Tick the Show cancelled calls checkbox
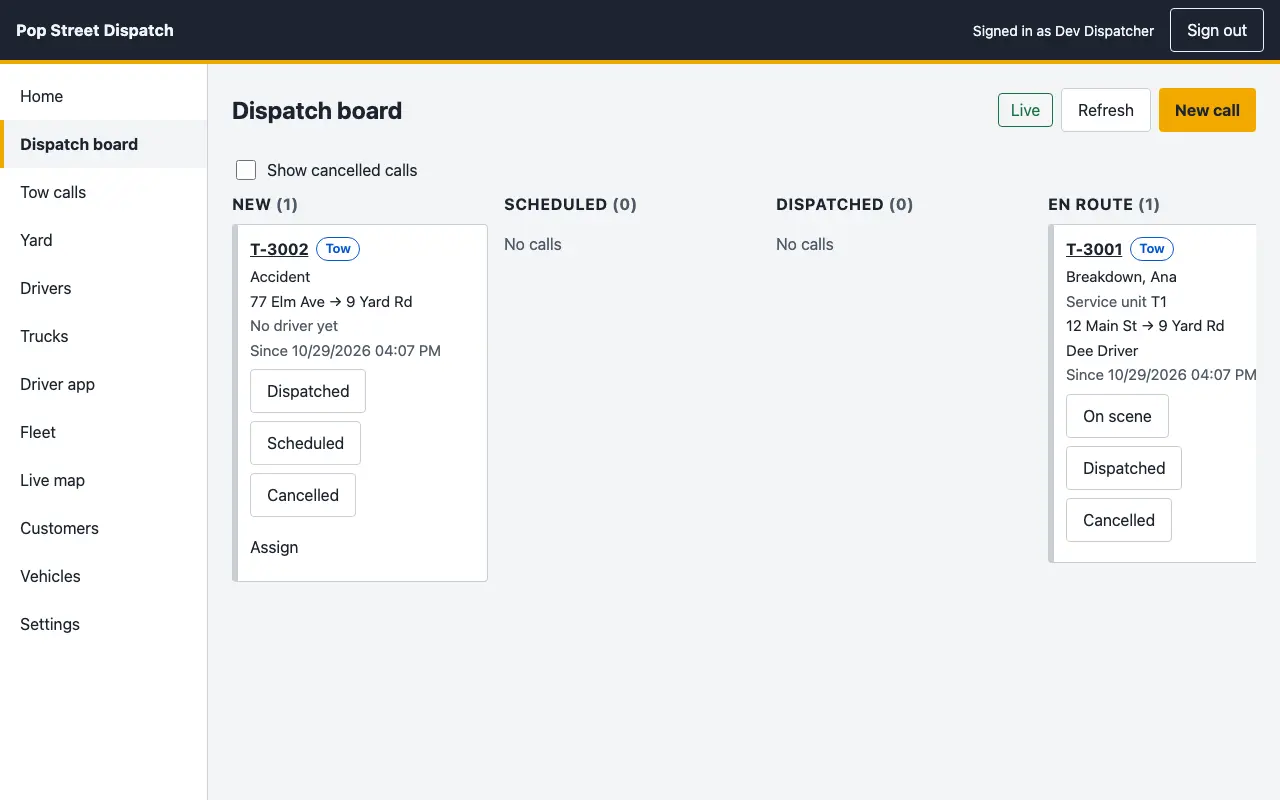The width and height of the screenshot is (1280, 800). point(246,170)
